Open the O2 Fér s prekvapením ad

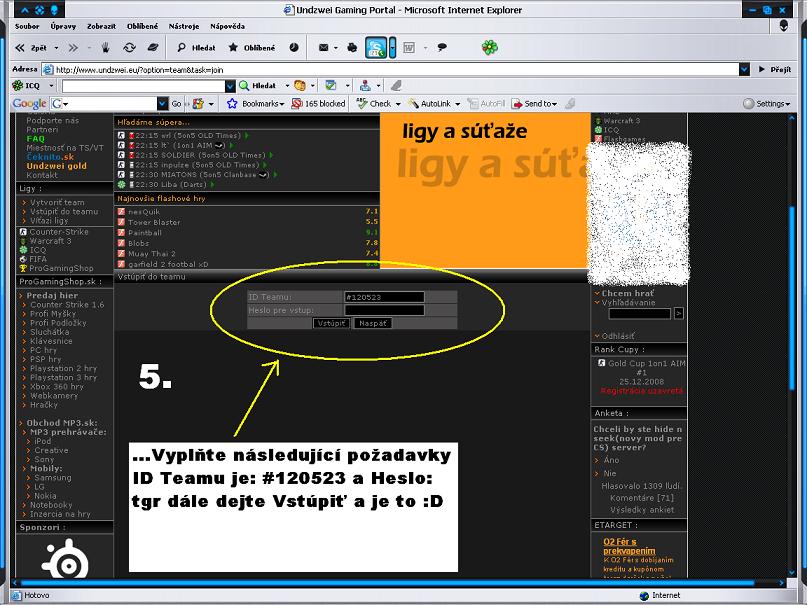[x=629, y=546]
